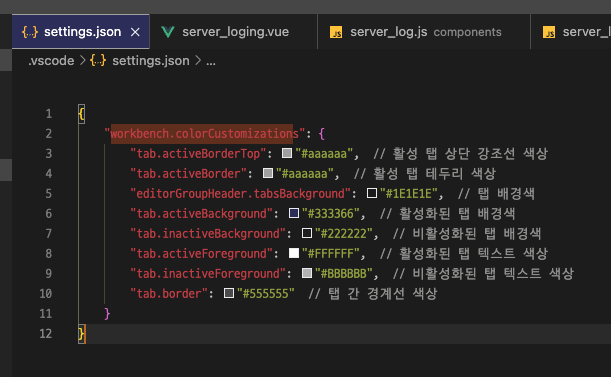Image resolution: width=611 pixels, height=377 pixels.
Task: Open color picker for tab.activeBorderTop swatch
Action: click(x=287, y=153)
